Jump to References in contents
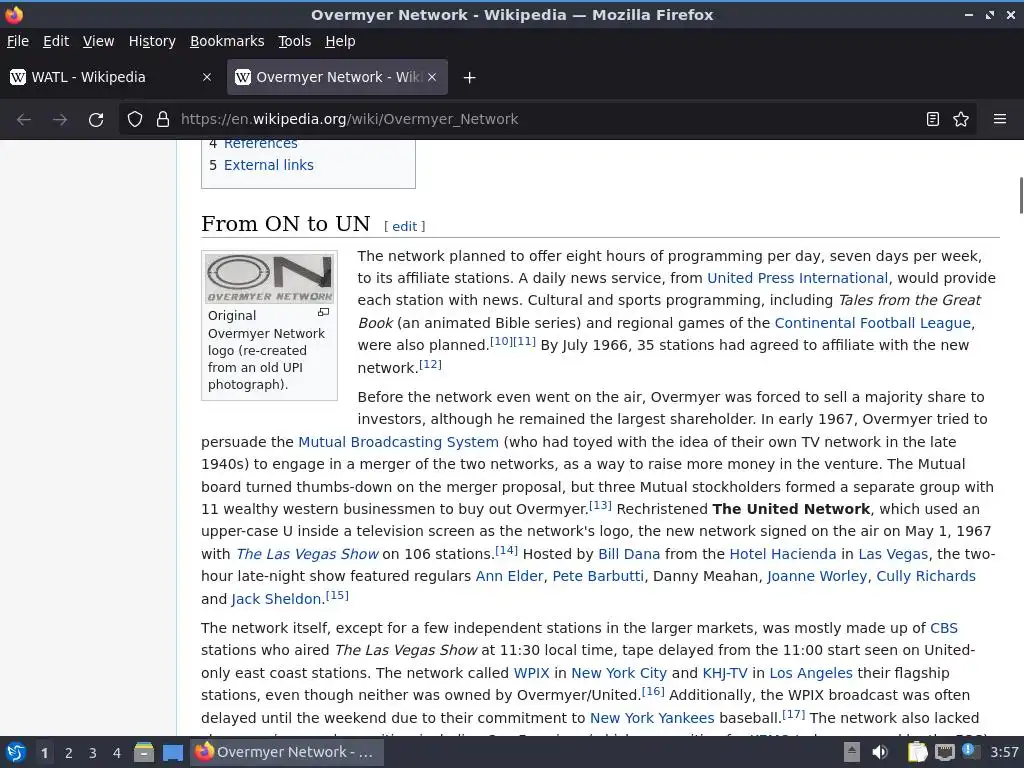1024x768 pixels. pos(261,144)
